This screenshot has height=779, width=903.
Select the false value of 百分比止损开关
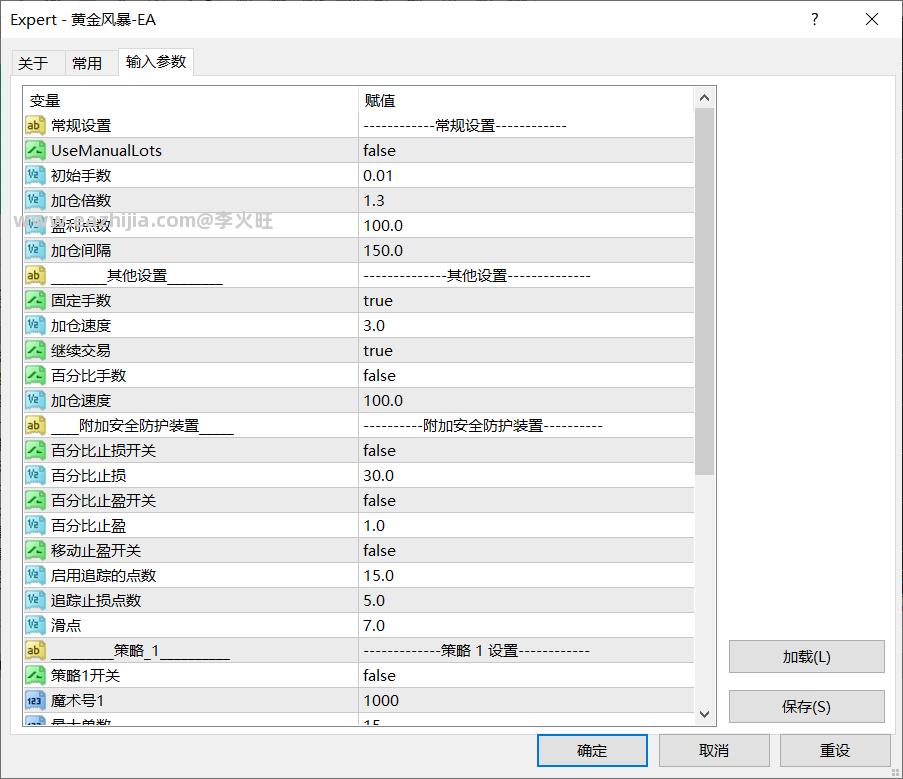click(526, 451)
